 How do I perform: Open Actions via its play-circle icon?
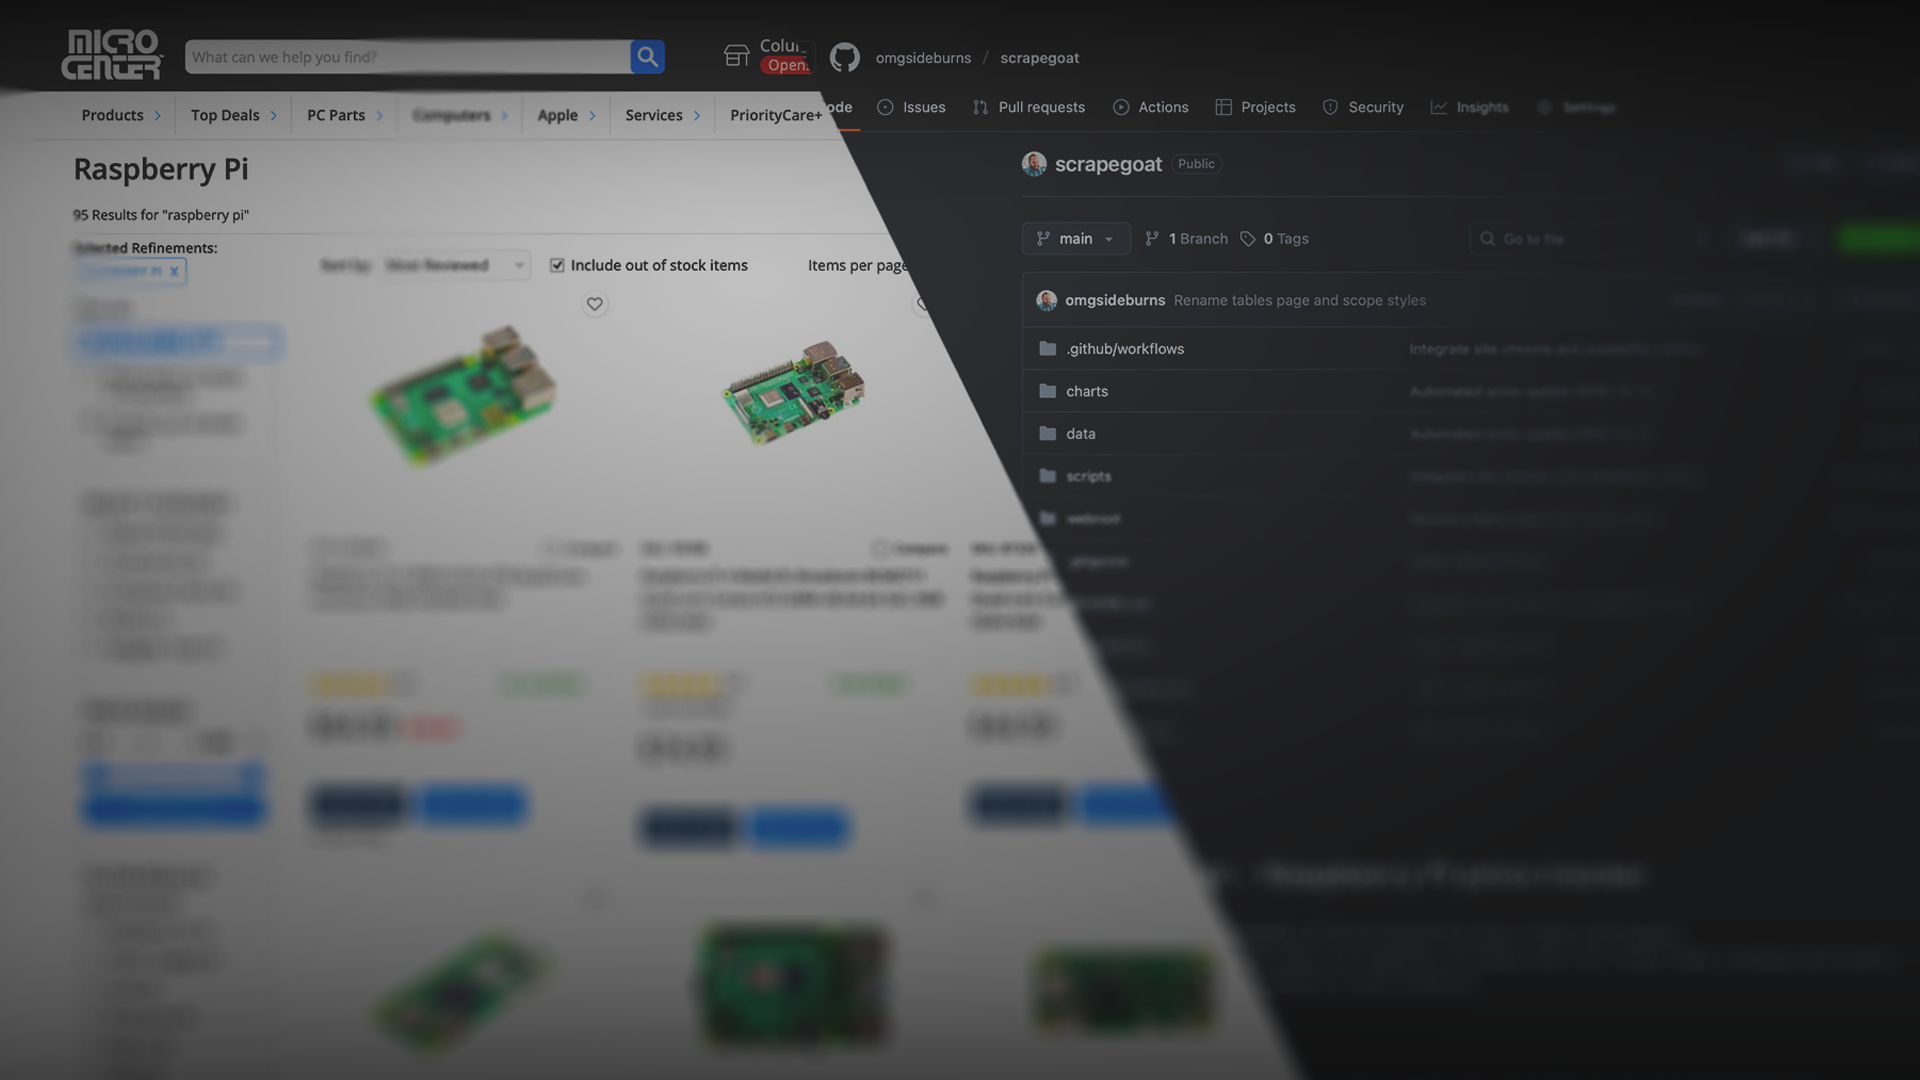point(1121,107)
